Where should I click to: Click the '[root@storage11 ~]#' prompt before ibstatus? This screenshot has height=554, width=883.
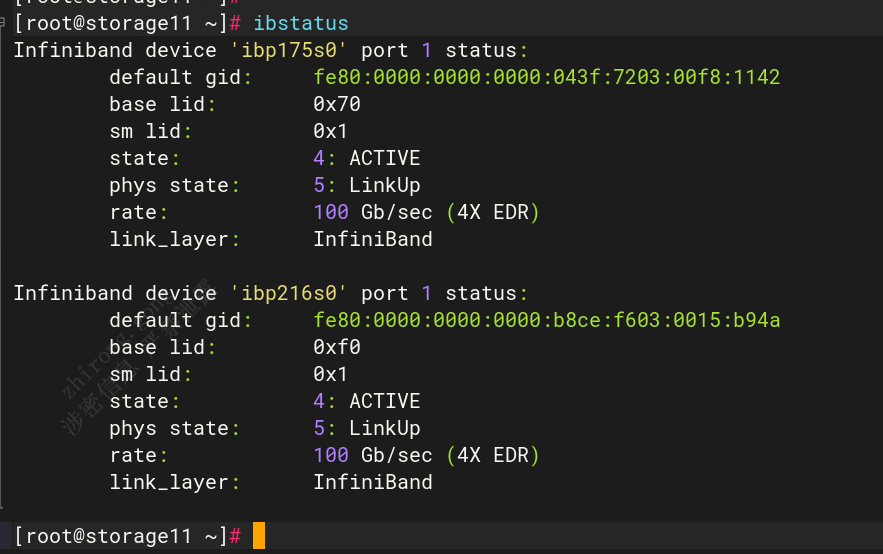(x=127, y=23)
